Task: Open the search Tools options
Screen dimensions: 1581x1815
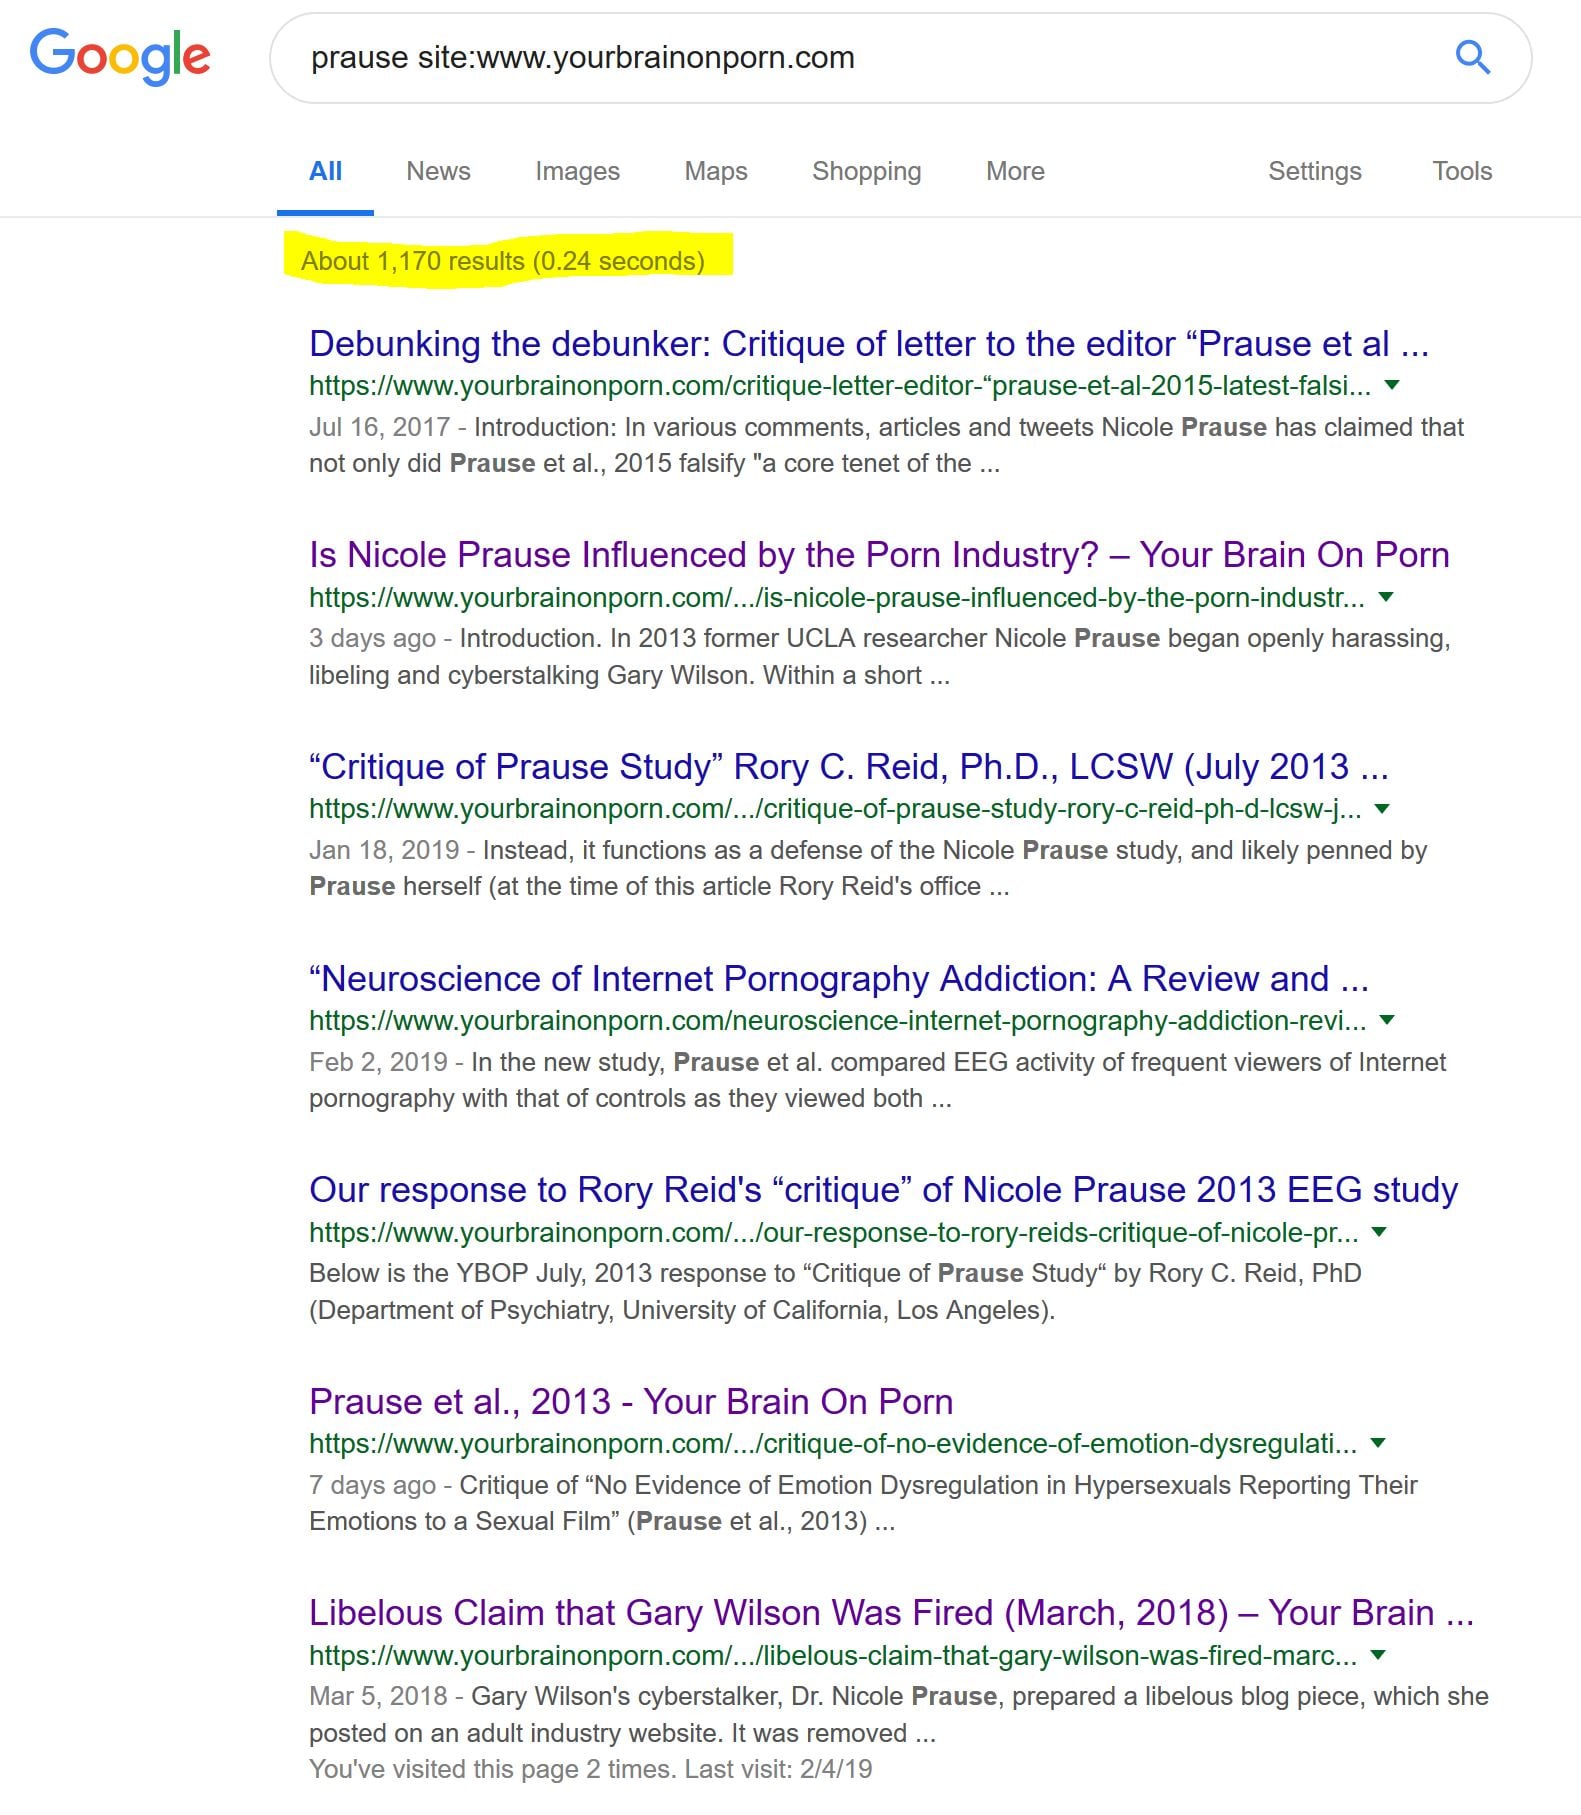Action: (1461, 171)
